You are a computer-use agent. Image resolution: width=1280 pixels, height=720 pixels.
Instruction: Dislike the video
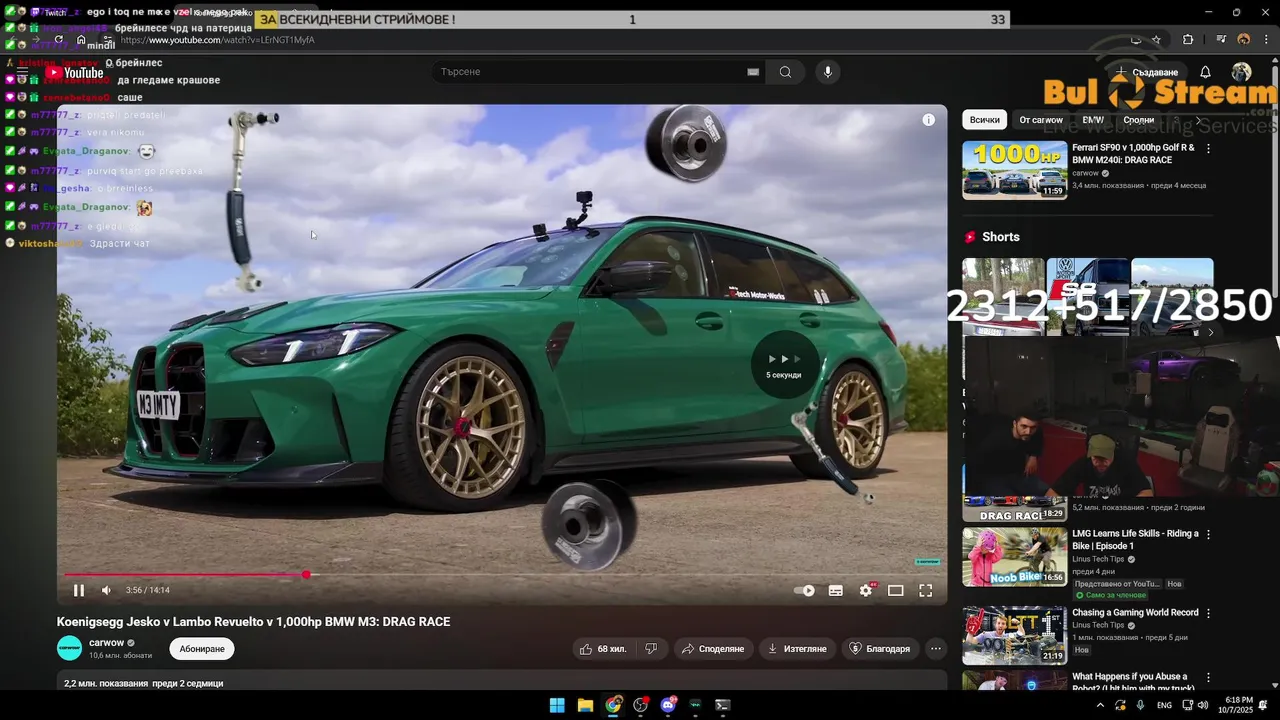tap(651, 649)
